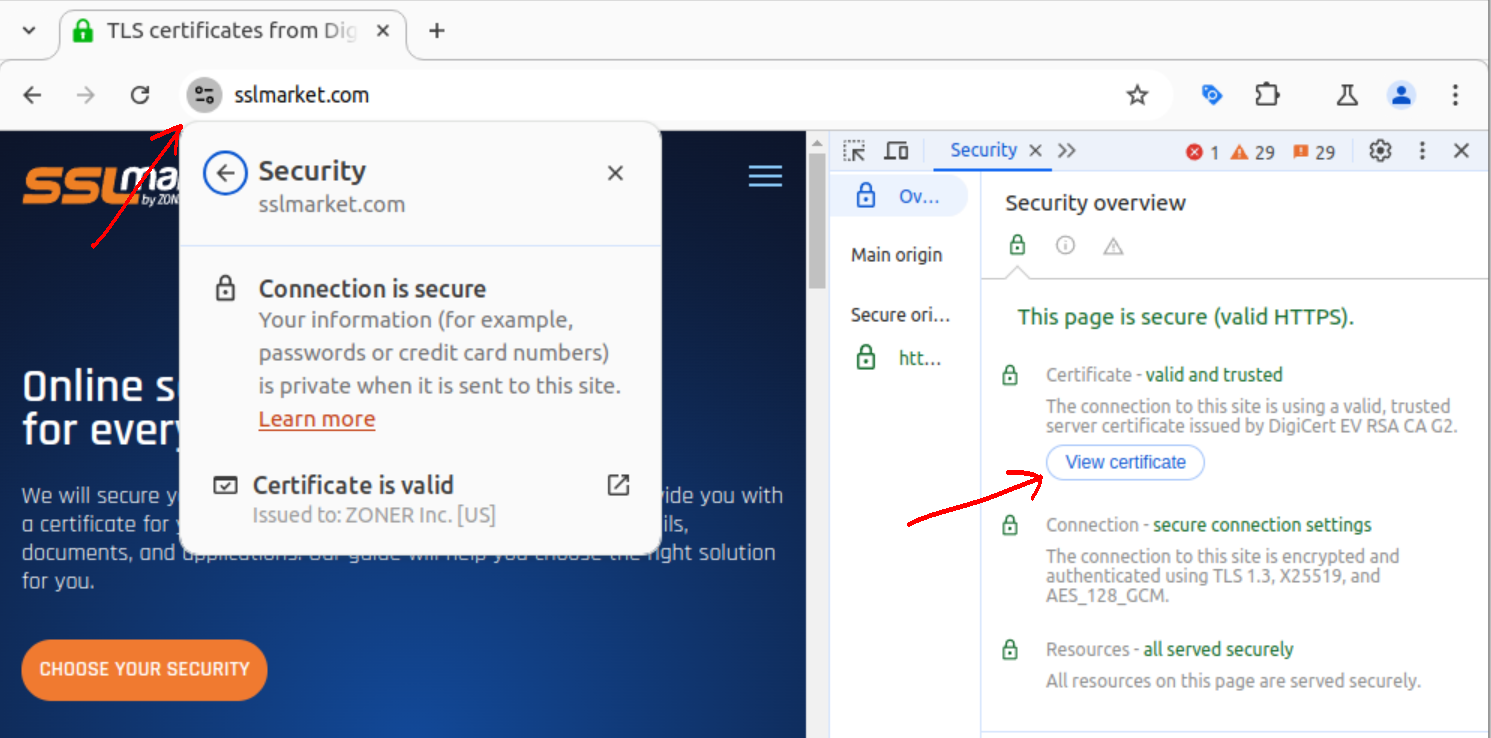
Task: Open Chrome Labs flask icon
Action: tap(1346, 95)
